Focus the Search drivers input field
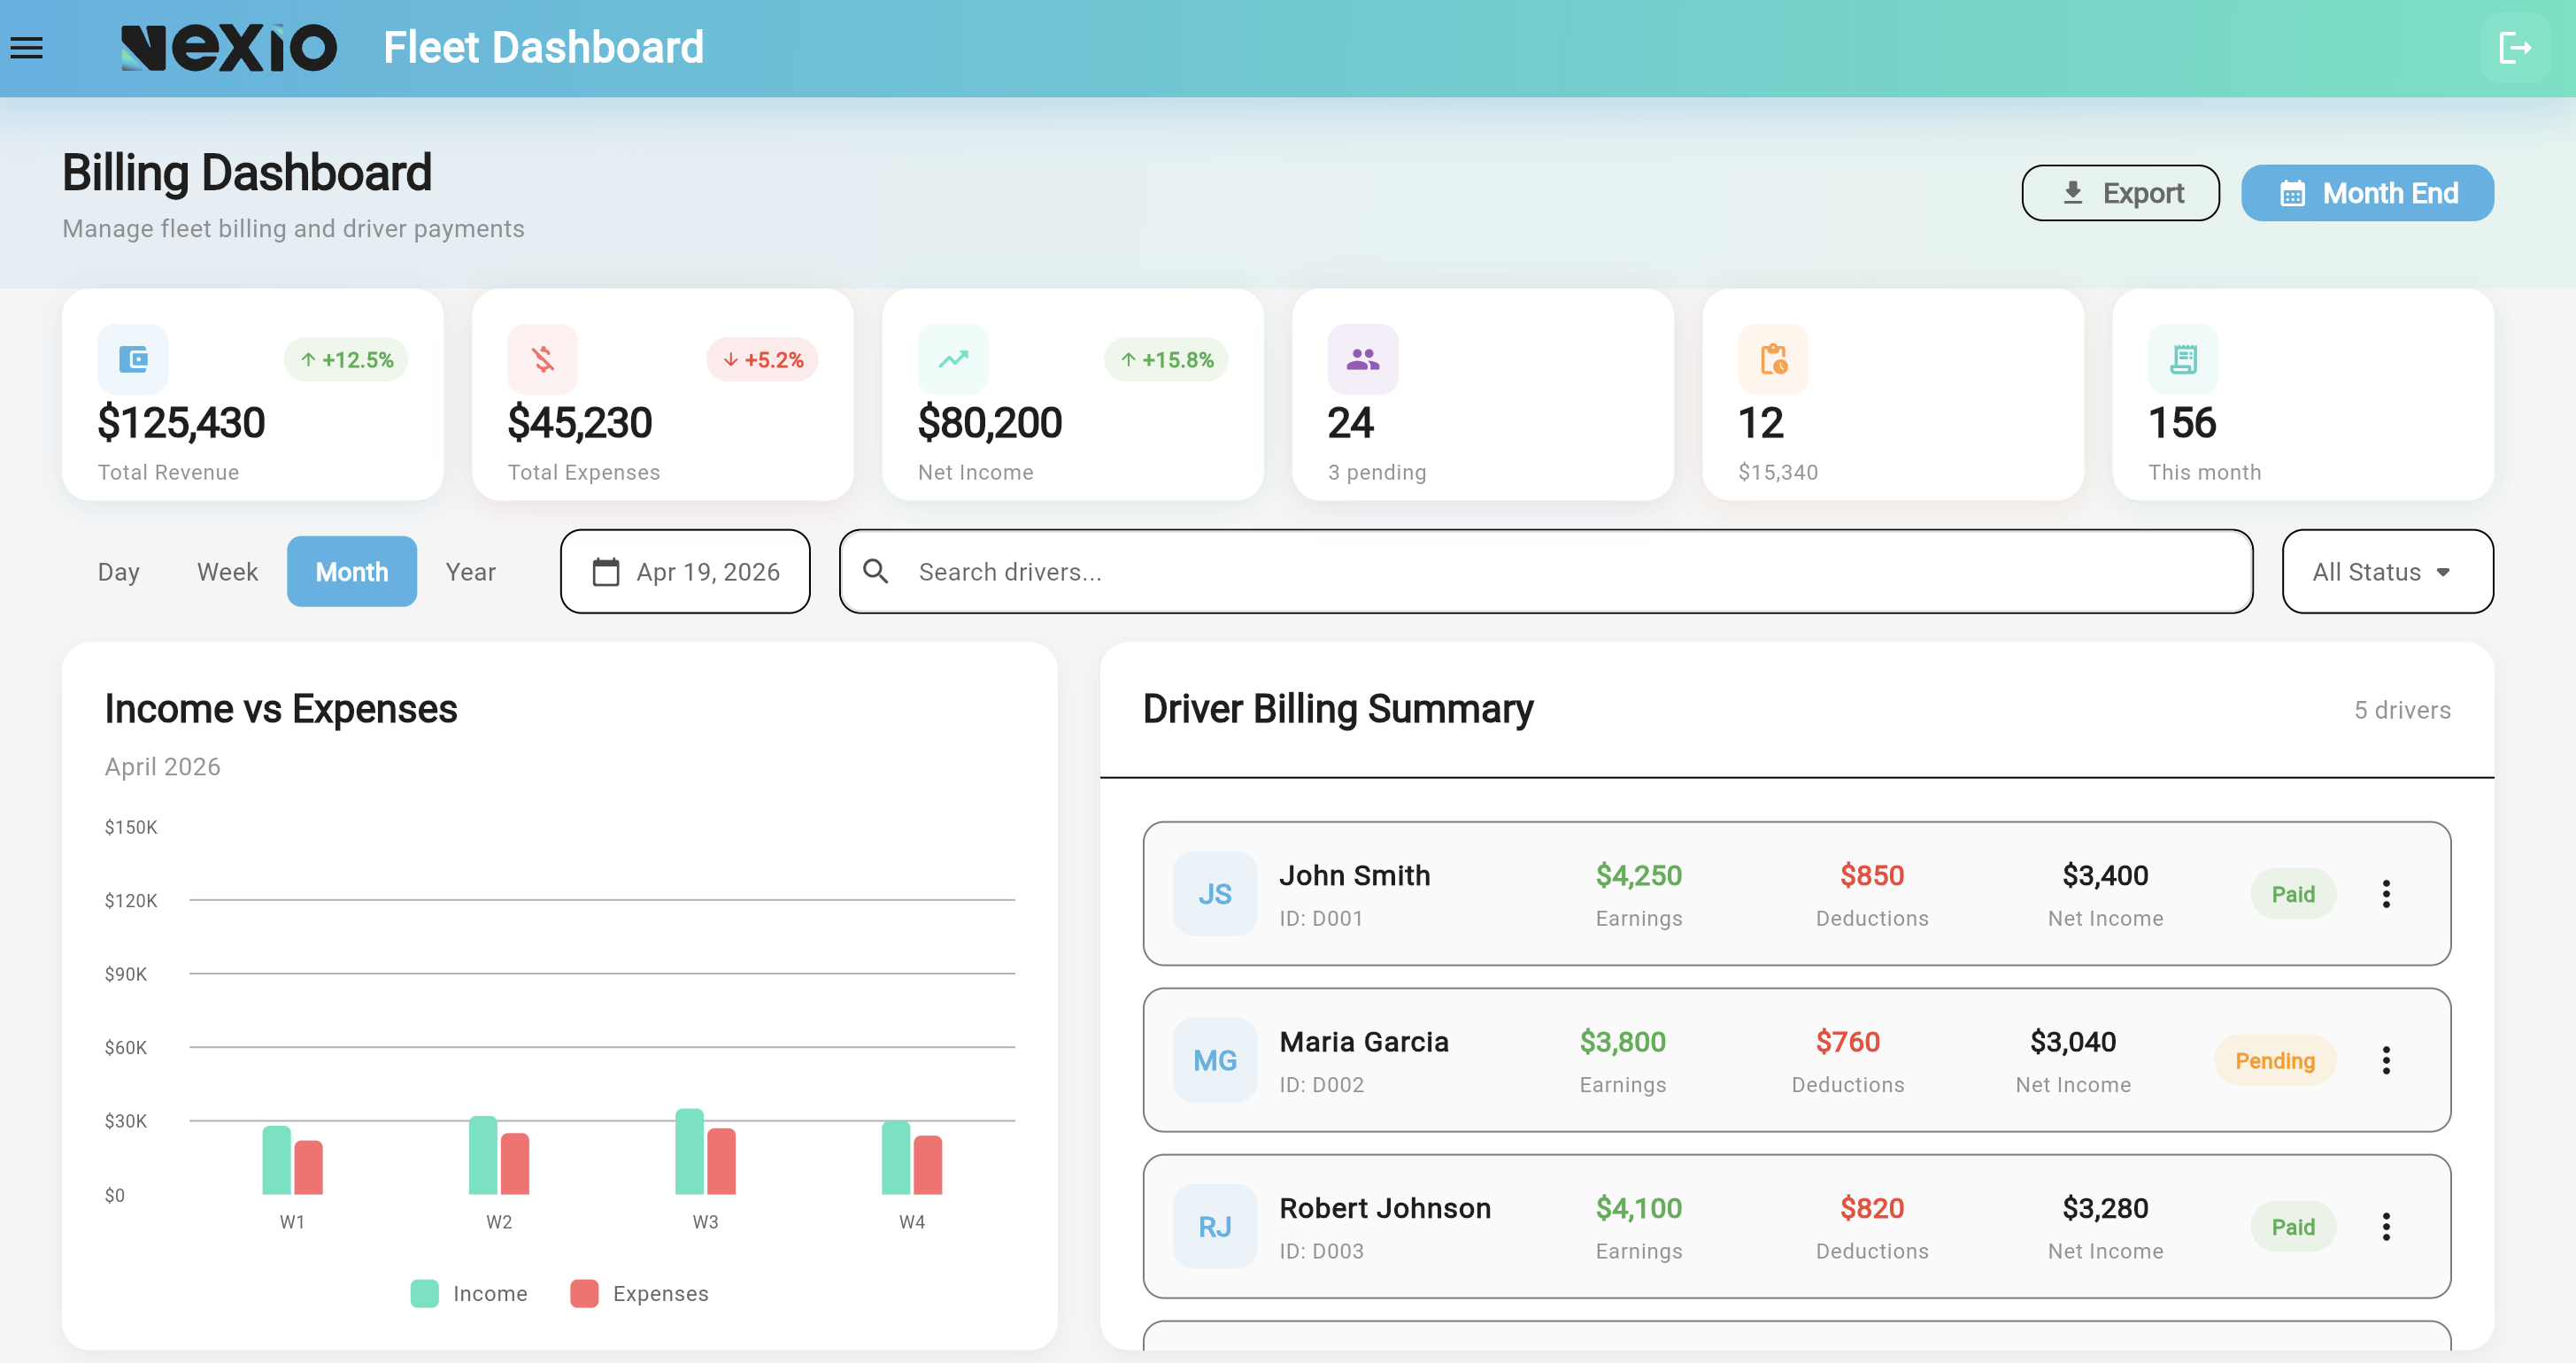This screenshot has width=2576, height=1363. pos(1545,572)
